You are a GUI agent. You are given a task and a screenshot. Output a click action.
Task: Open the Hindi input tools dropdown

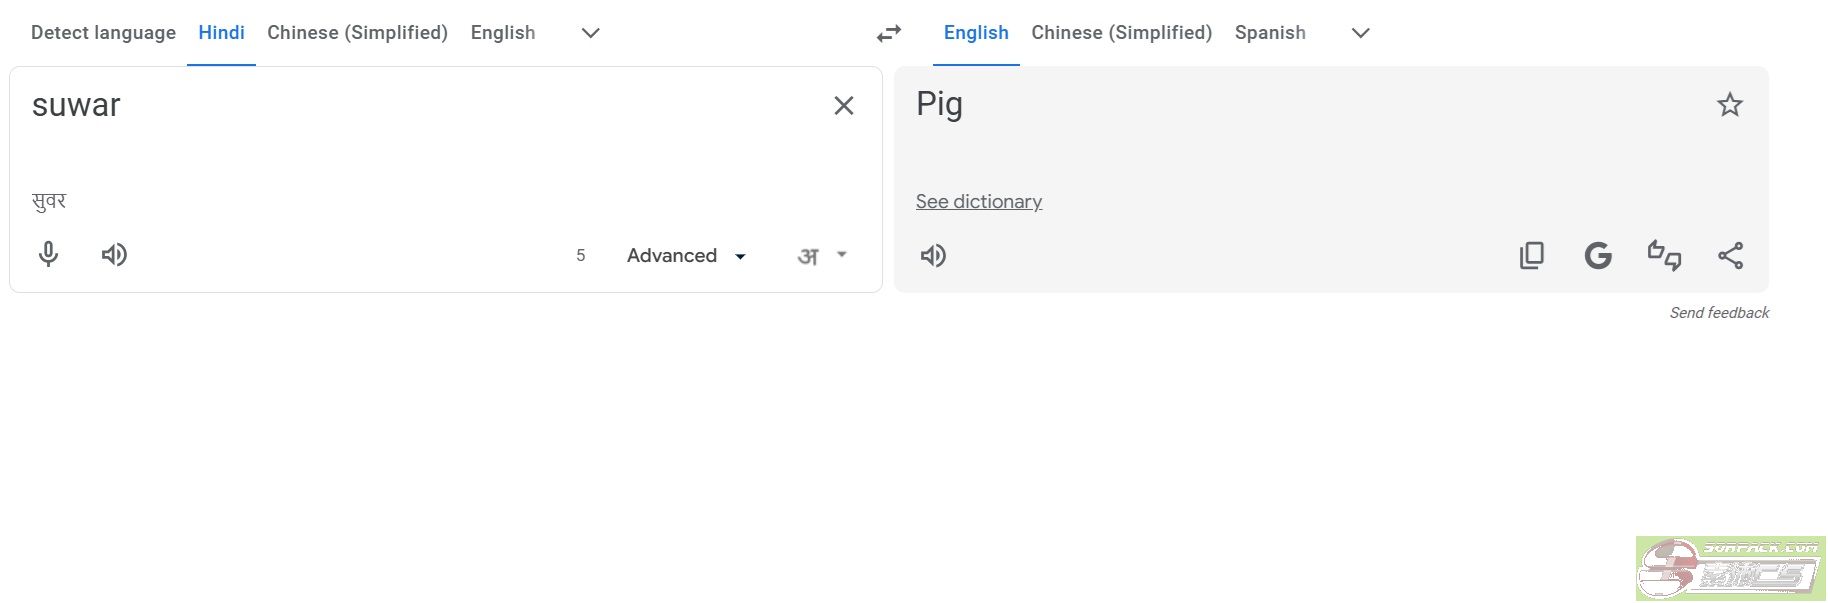coord(822,256)
